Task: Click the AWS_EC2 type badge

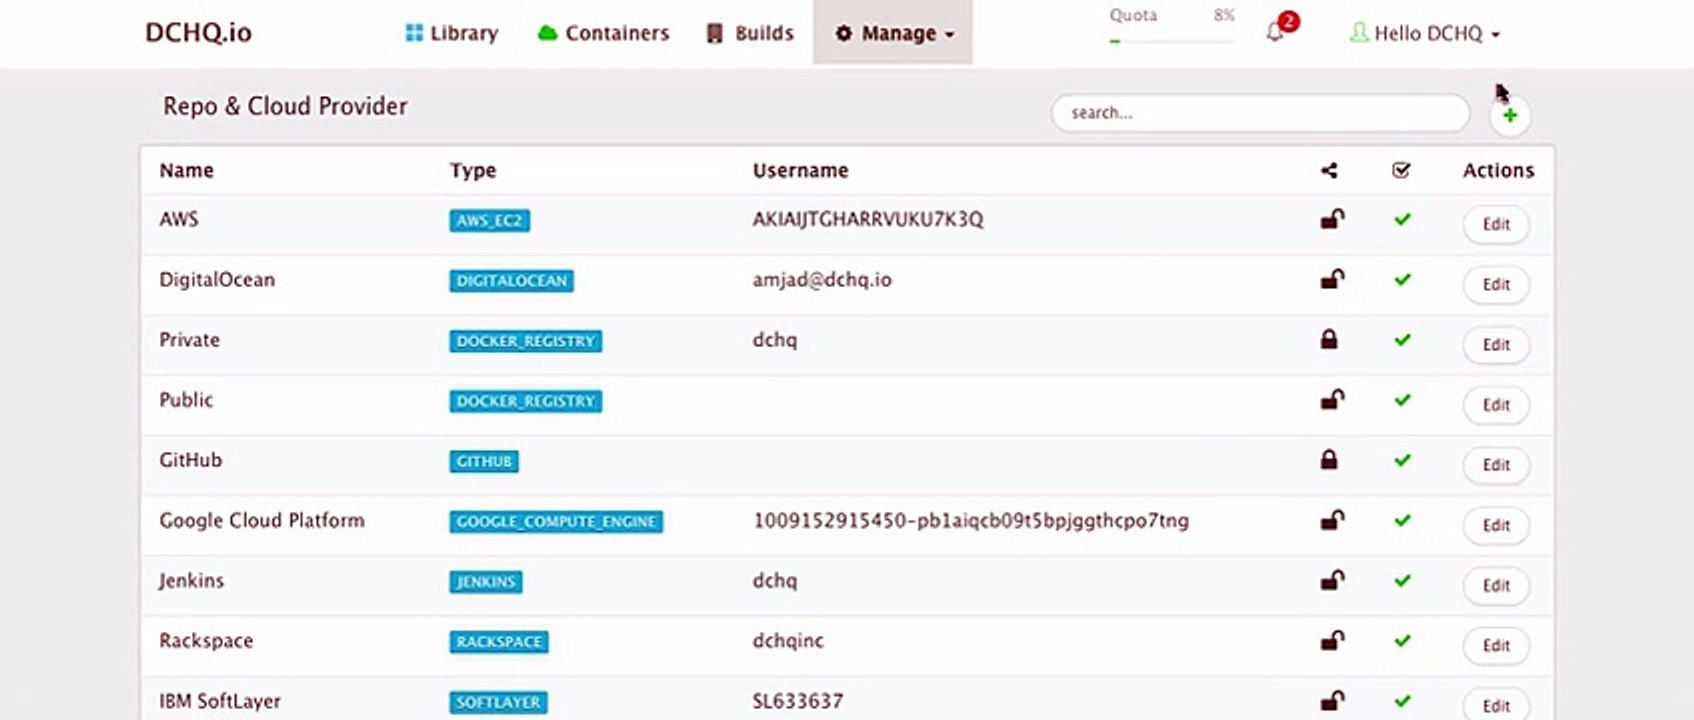Action: tap(489, 221)
